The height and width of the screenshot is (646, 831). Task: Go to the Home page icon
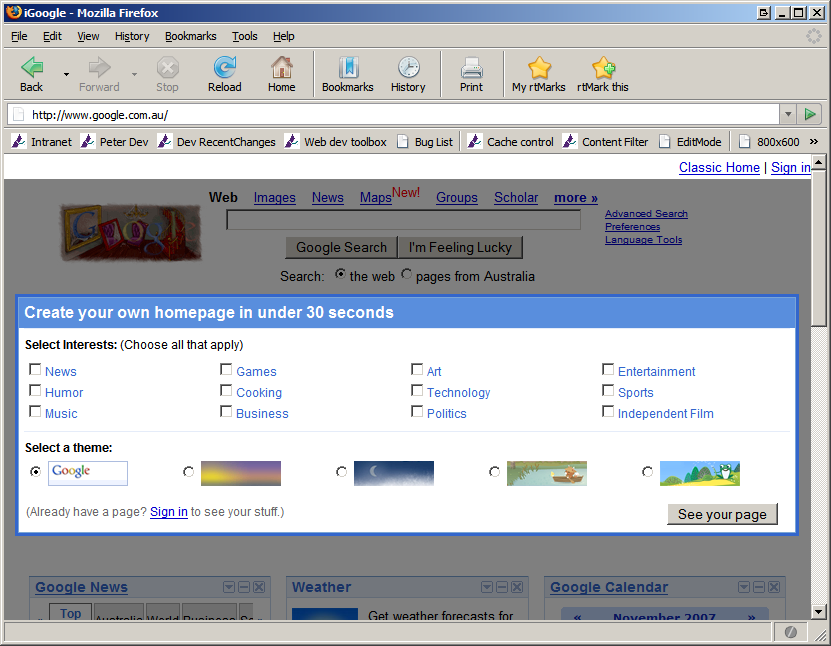coord(281,67)
